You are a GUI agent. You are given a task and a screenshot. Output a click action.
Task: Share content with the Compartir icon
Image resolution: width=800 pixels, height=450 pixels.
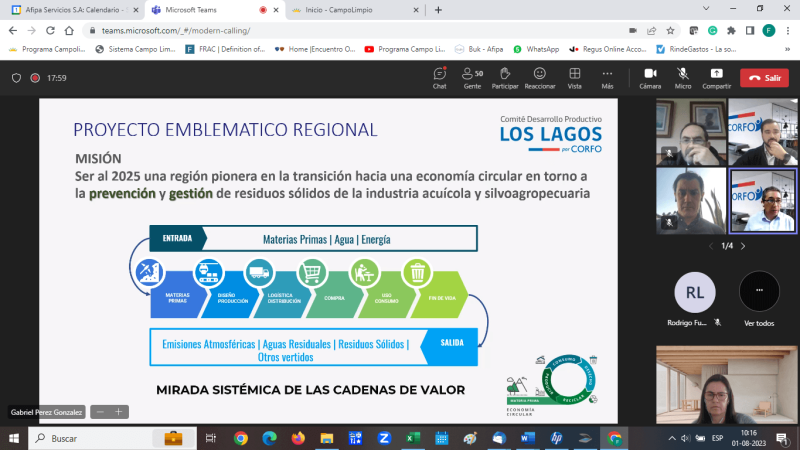[716, 76]
